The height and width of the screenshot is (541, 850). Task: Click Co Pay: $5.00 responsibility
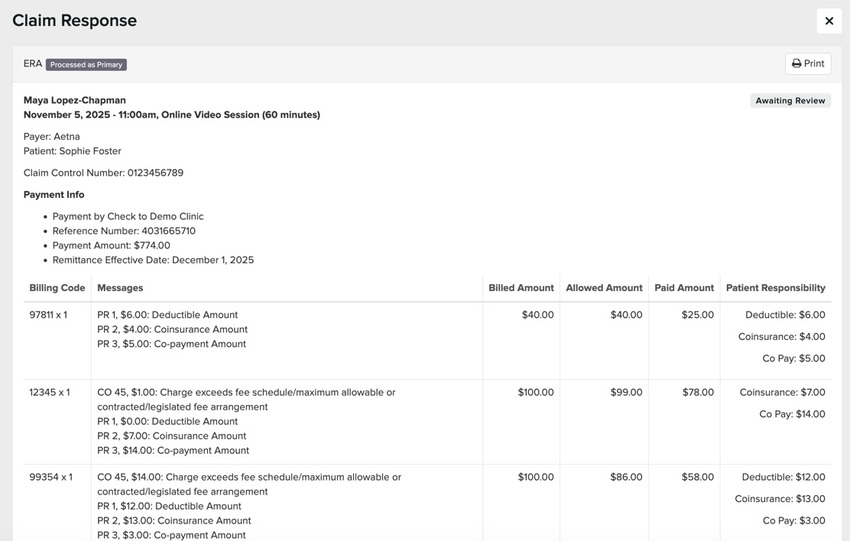(x=794, y=358)
